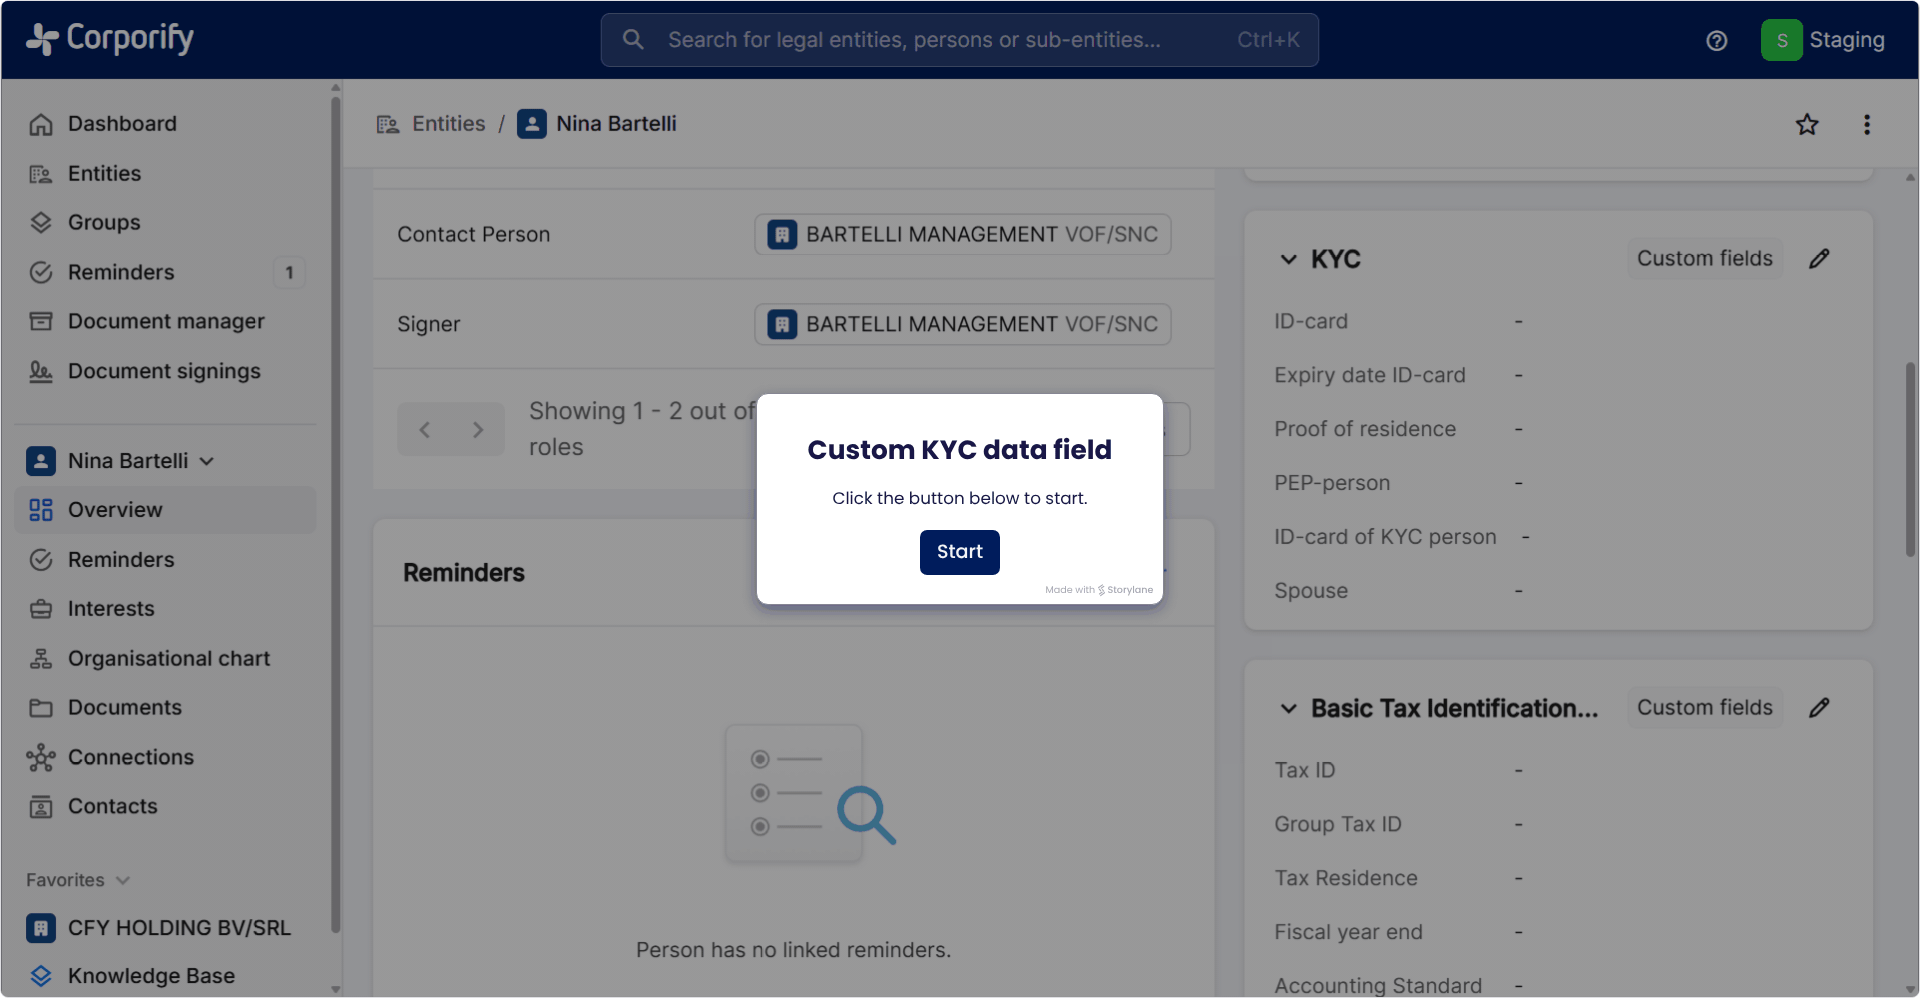Collapse the Favorites list
Image resolution: width=1920 pixels, height=998 pixels.
[123, 881]
